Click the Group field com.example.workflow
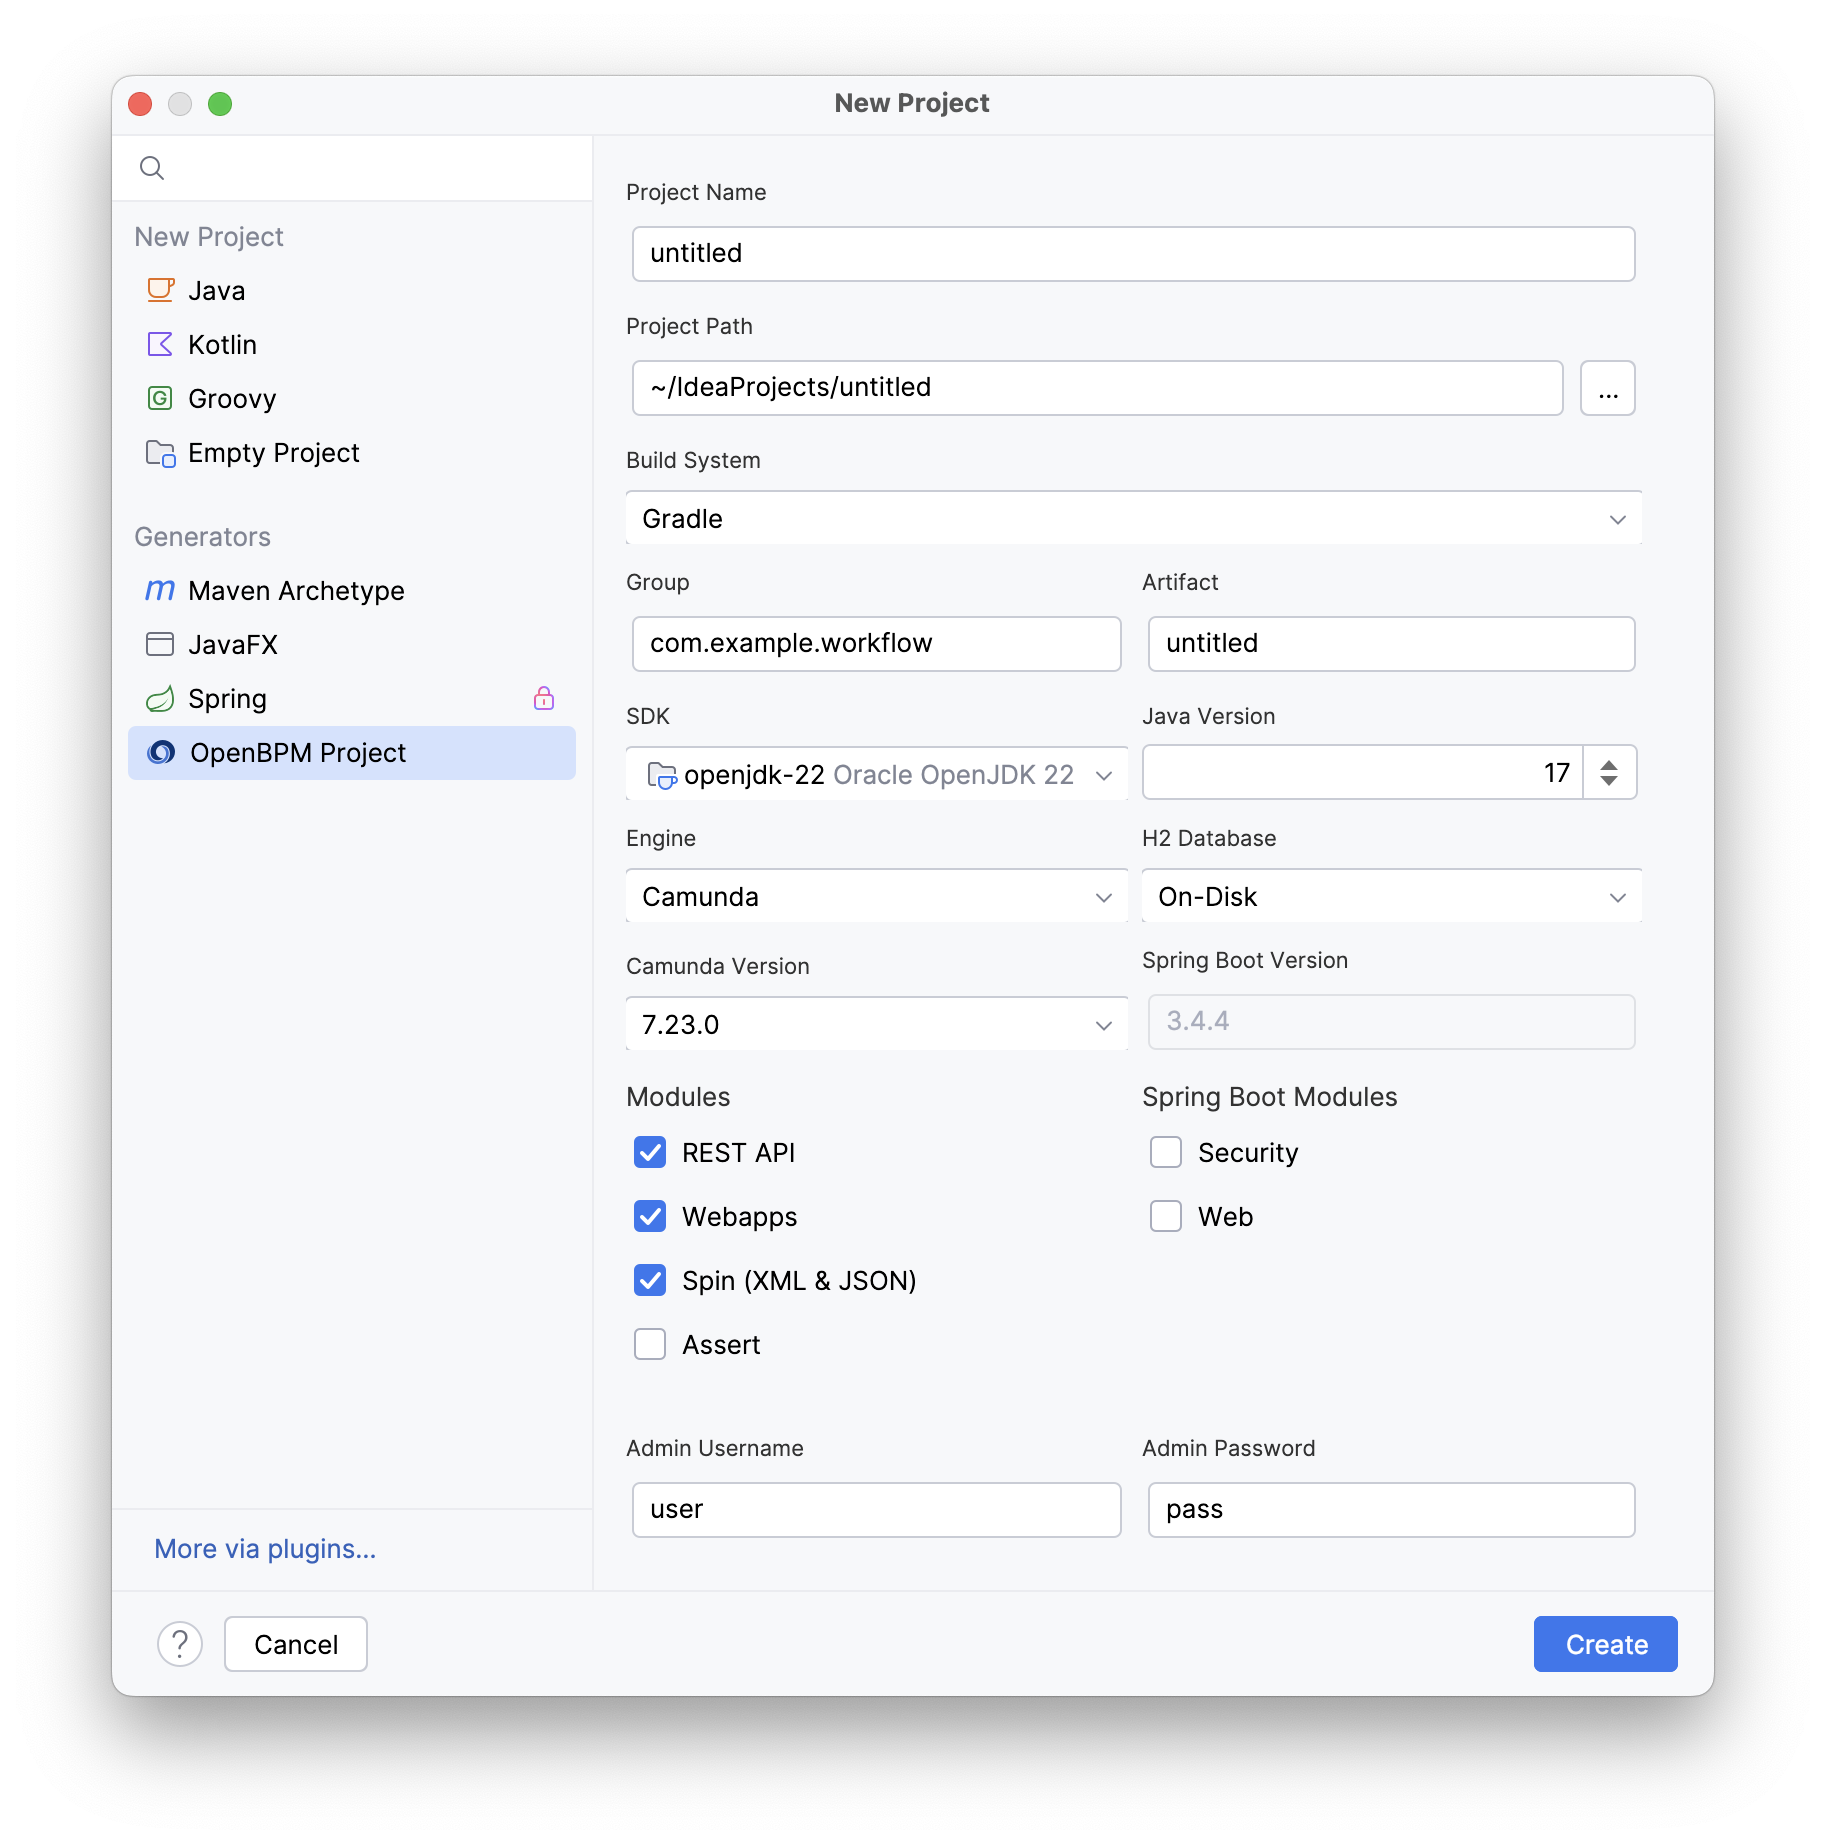Viewport: 1826px width, 1844px height. click(877, 644)
